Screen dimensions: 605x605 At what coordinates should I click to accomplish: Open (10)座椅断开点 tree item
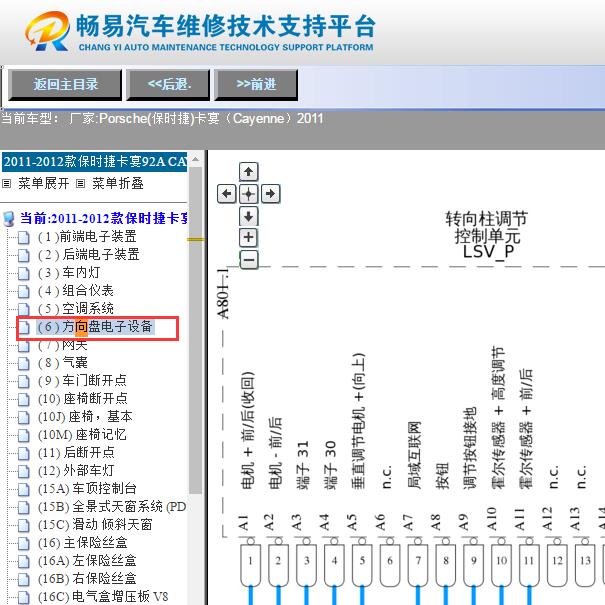(82, 399)
